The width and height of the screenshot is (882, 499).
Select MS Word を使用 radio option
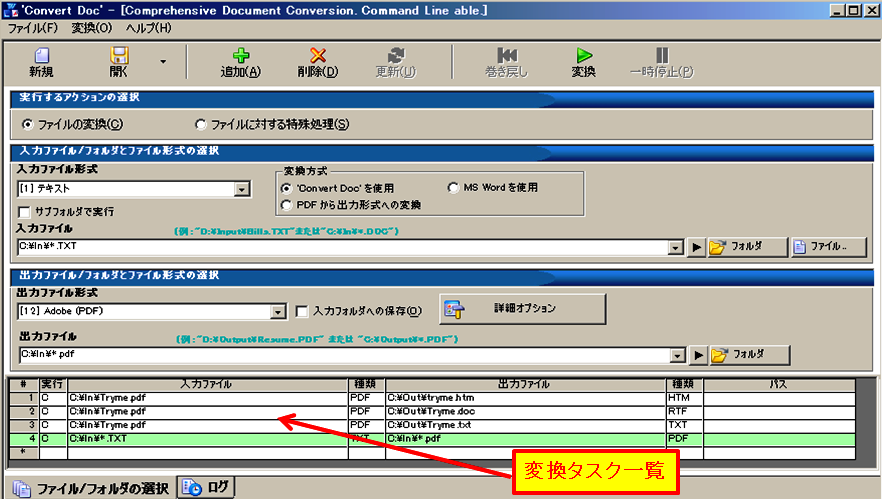[x=453, y=188]
